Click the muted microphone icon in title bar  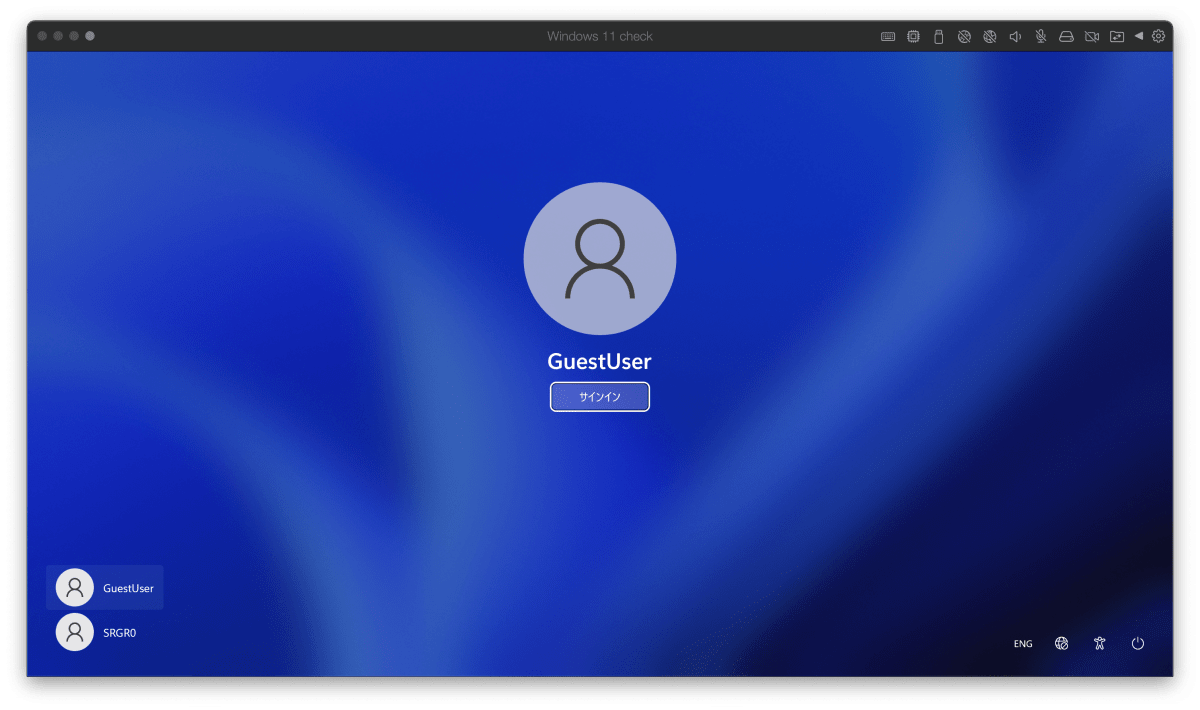(1041, 36)
